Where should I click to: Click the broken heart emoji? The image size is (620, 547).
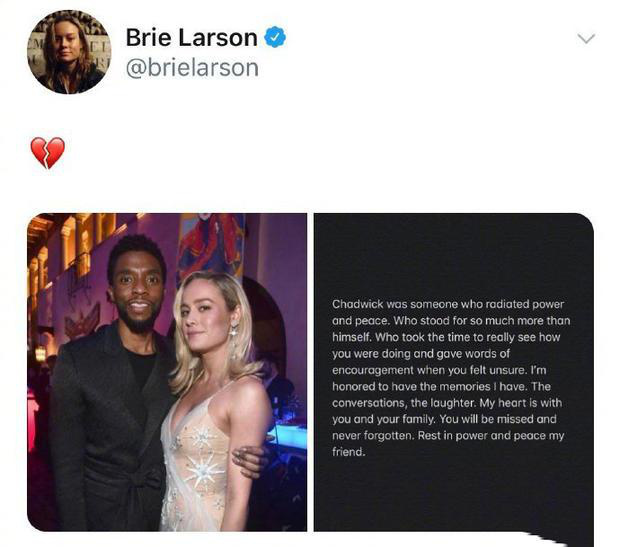pyautogui.click(x=47, y=152)
